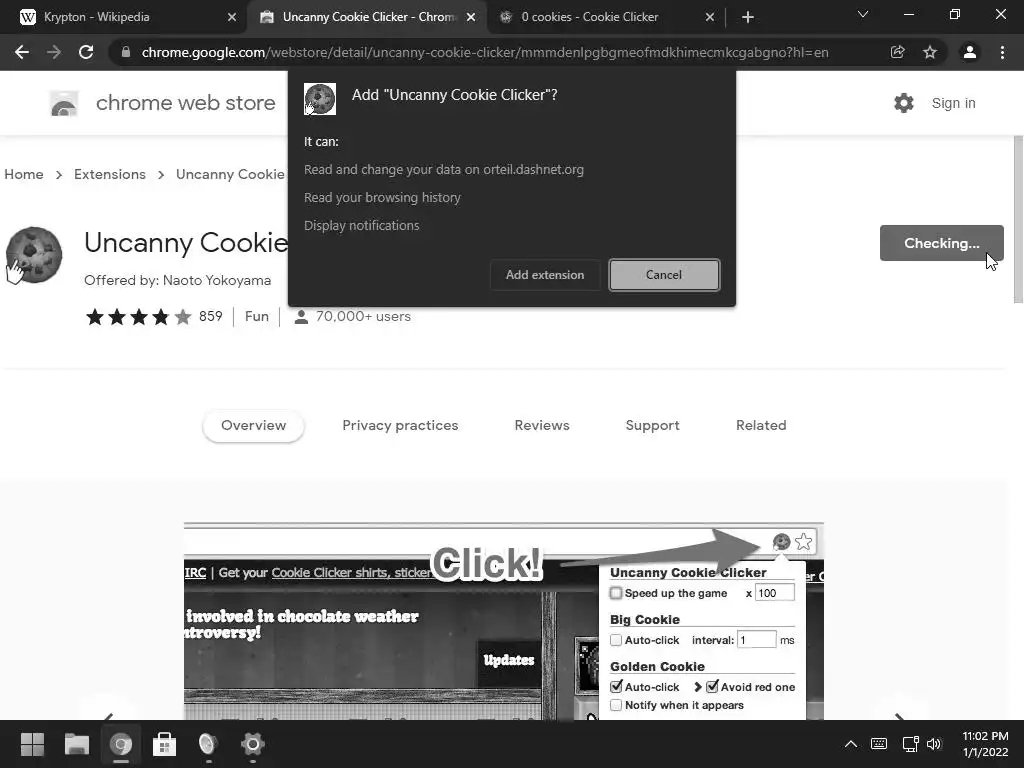Open the Chrome profile icon
1024x768 pixels.
[x=970, y=52]
